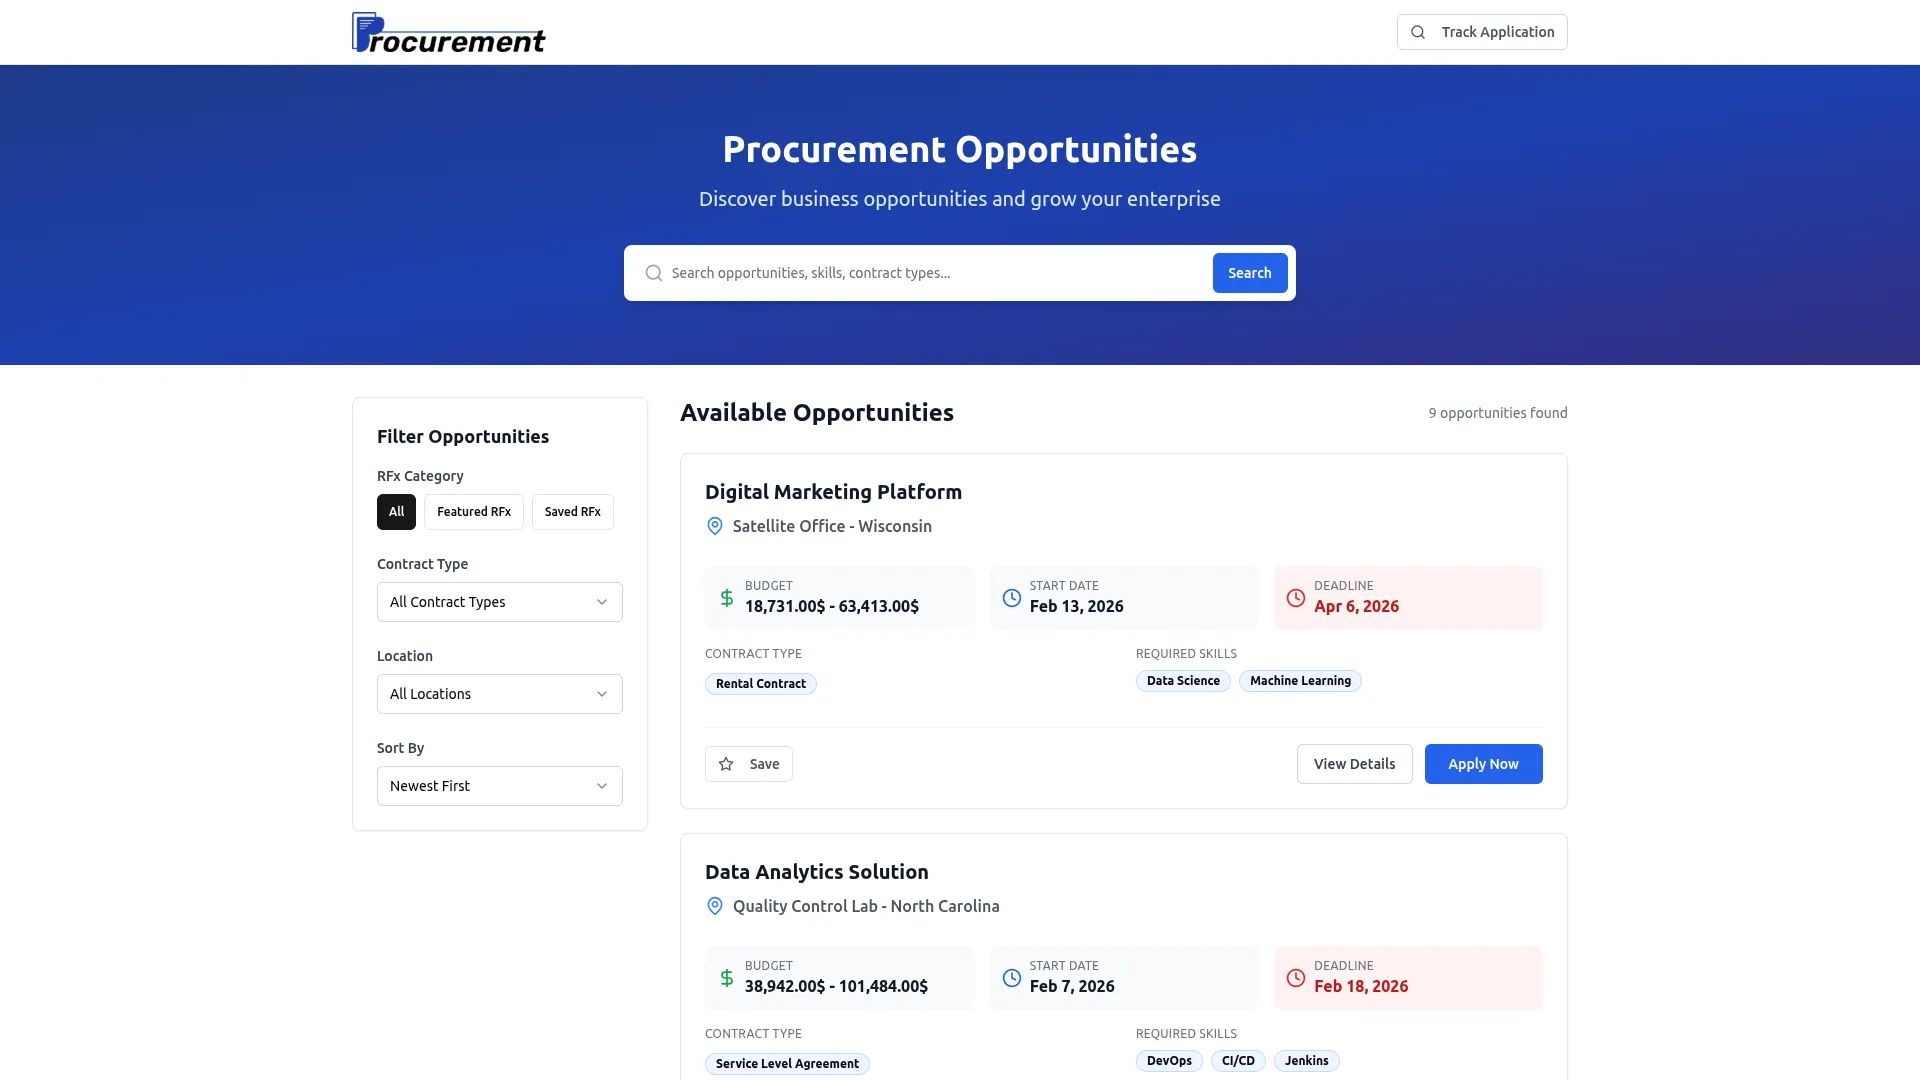Click the clock icon next to Apr 6 deadline
Image resolution: width=1920 pixels, height=1080 pixels.
1296,598
